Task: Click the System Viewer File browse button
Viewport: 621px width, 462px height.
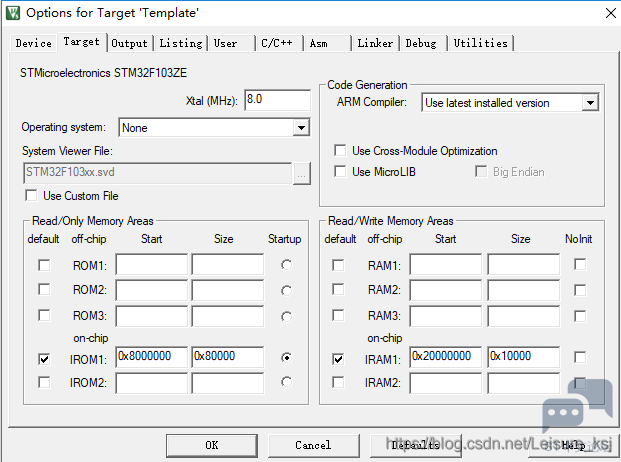Action: [302, 173]
